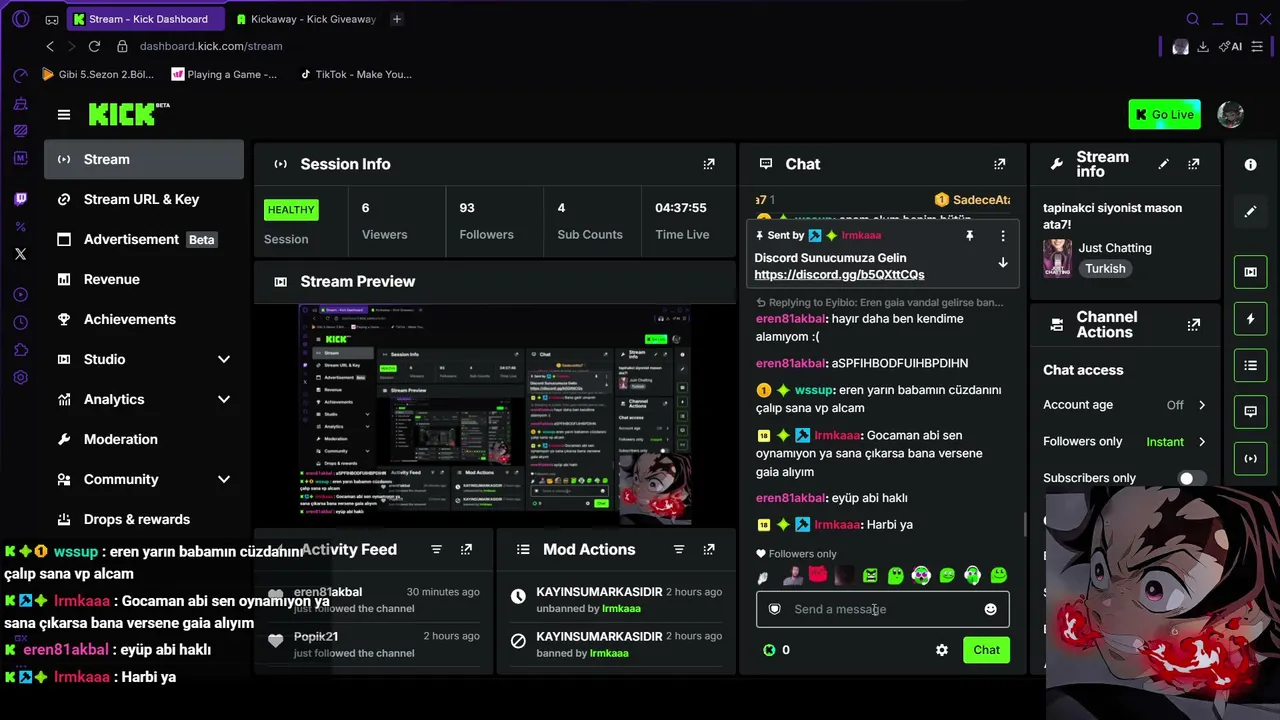Open the emoji picker in chat input
Viewport: 1280px width, 720px height.
click(990, 609)
